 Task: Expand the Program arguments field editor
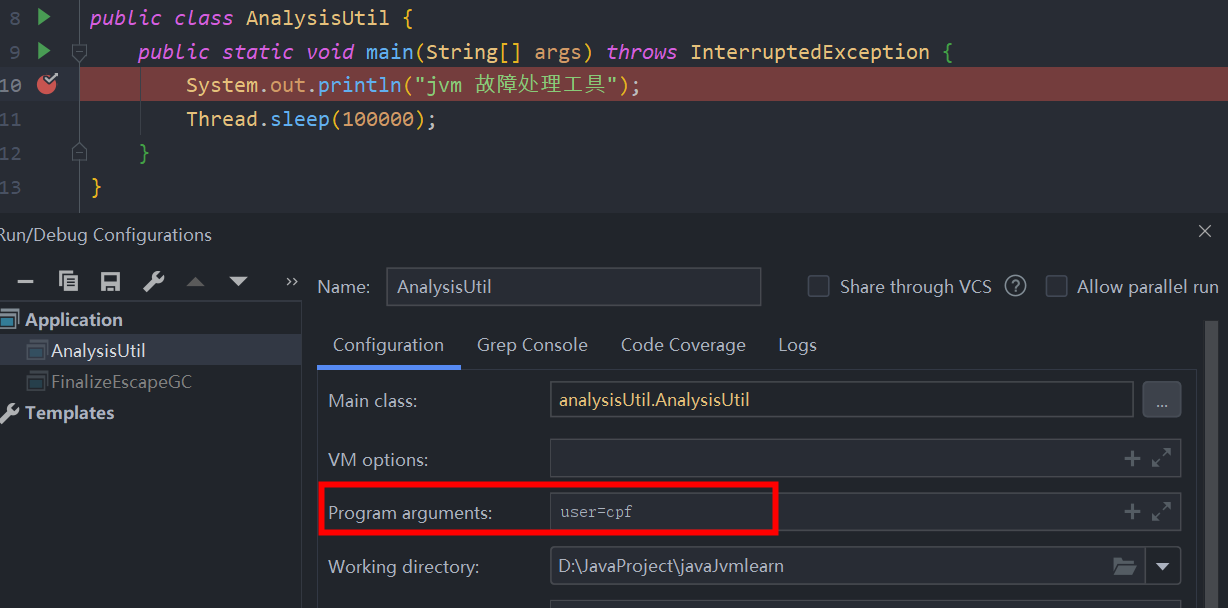pos(1161,511)
